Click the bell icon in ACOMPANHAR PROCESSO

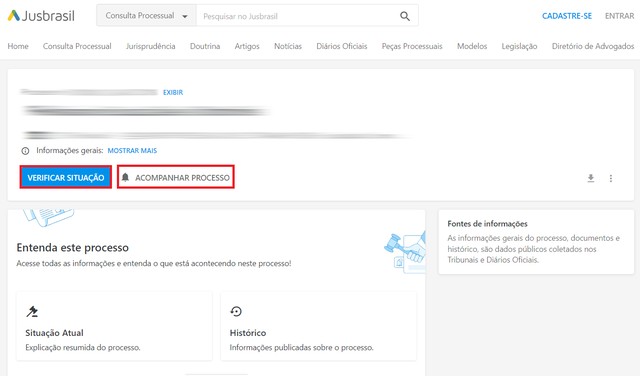pyautogui.click(x=125, y=177)
